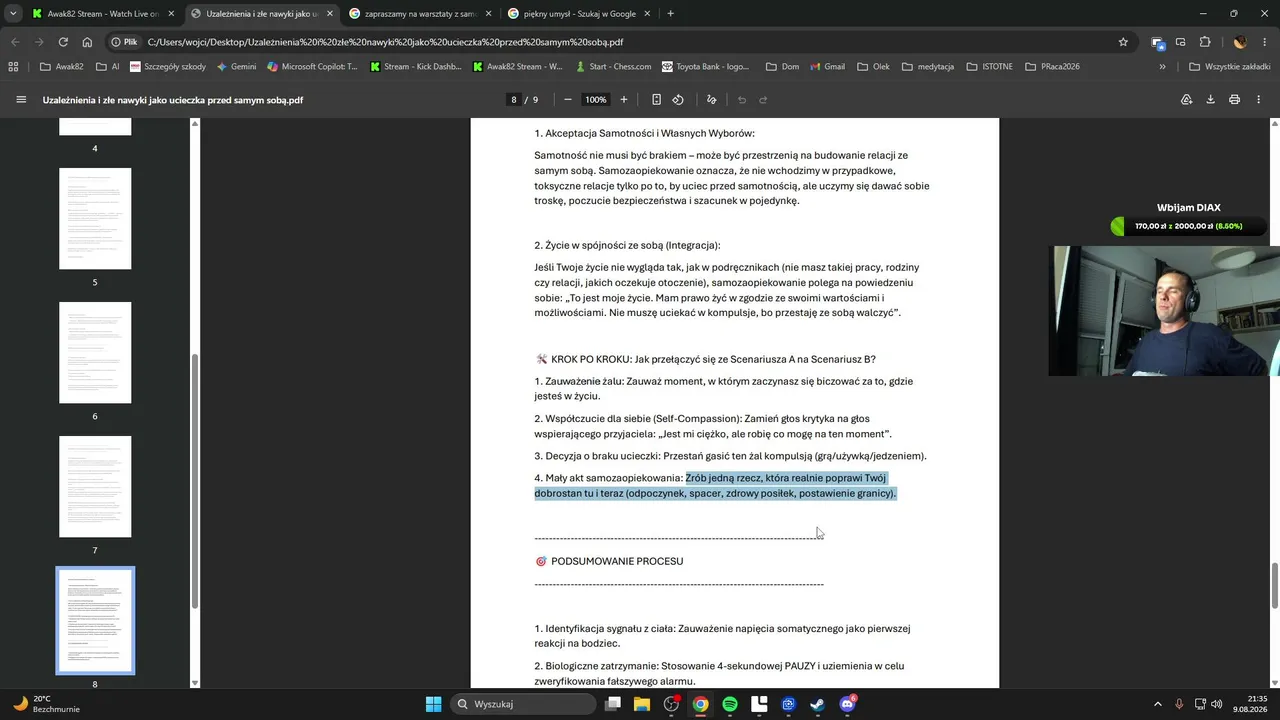Bookmark this page with star icon

pyautogui.click(x=1123, y=42)
